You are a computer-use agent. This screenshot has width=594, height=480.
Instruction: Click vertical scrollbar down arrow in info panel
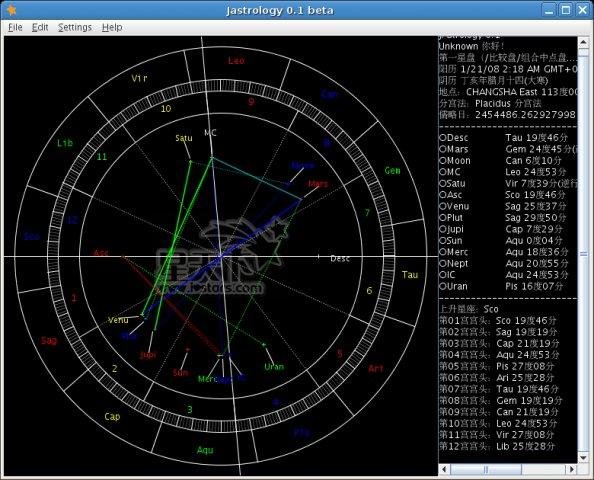[583, 458]
